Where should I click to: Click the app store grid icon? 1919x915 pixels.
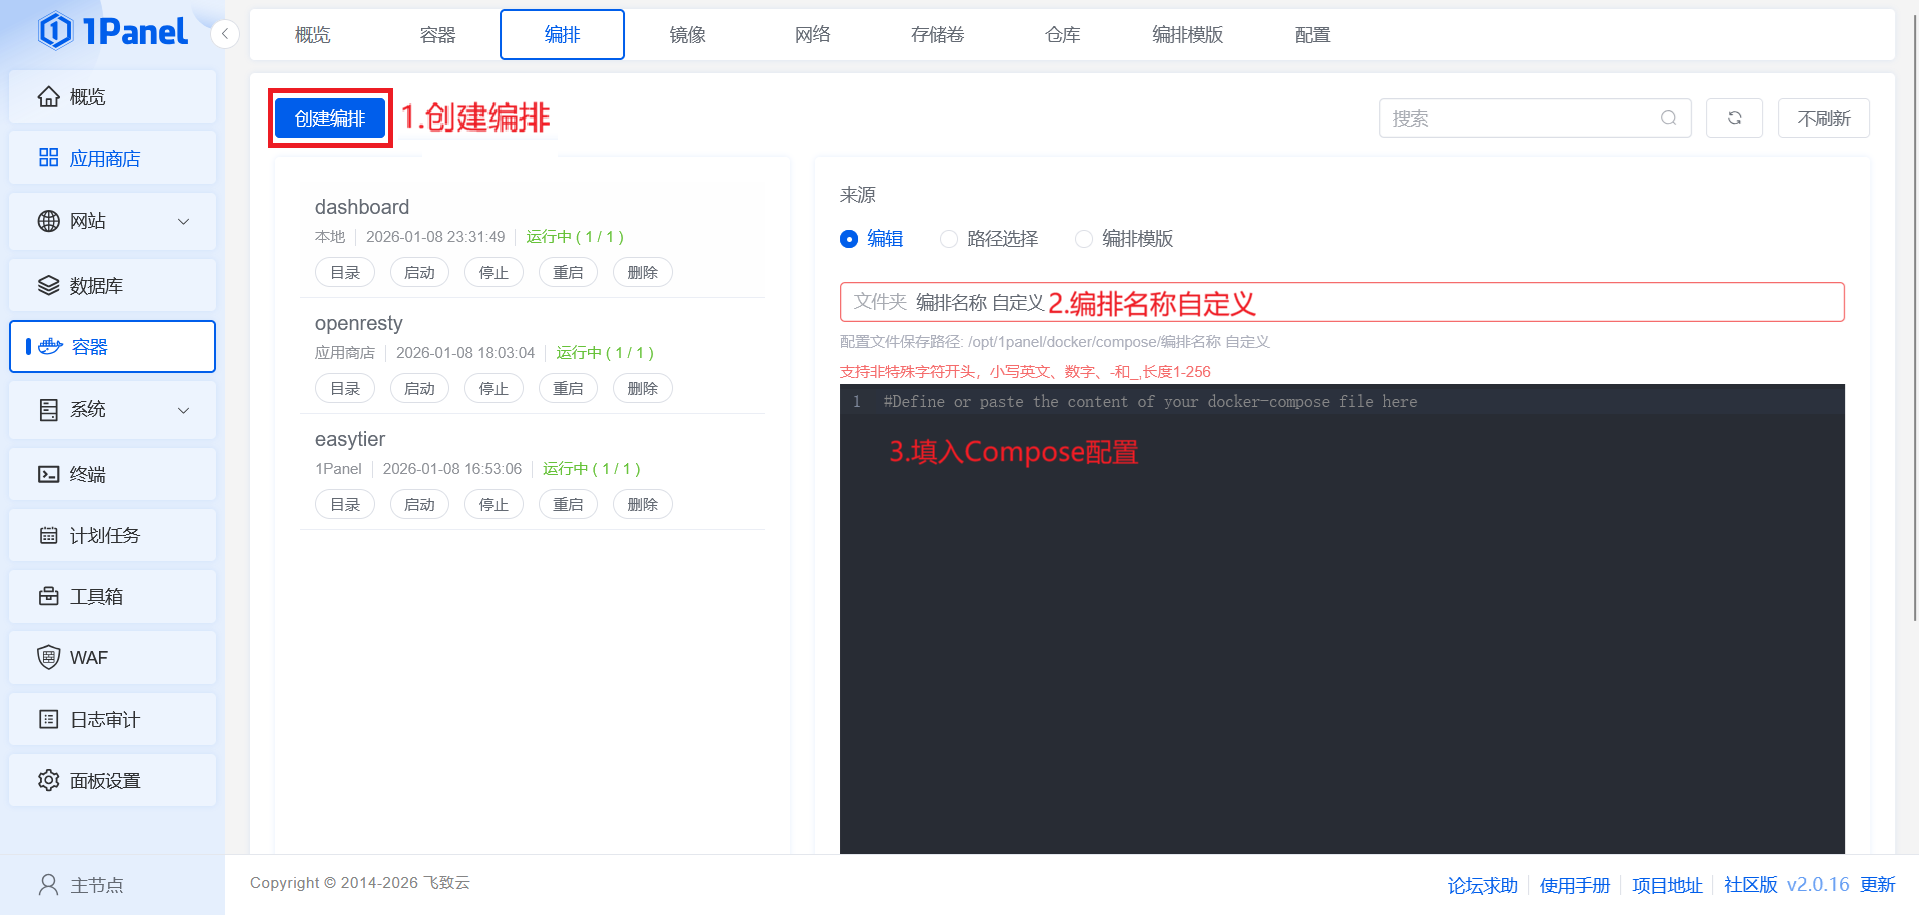coord(48,158)
